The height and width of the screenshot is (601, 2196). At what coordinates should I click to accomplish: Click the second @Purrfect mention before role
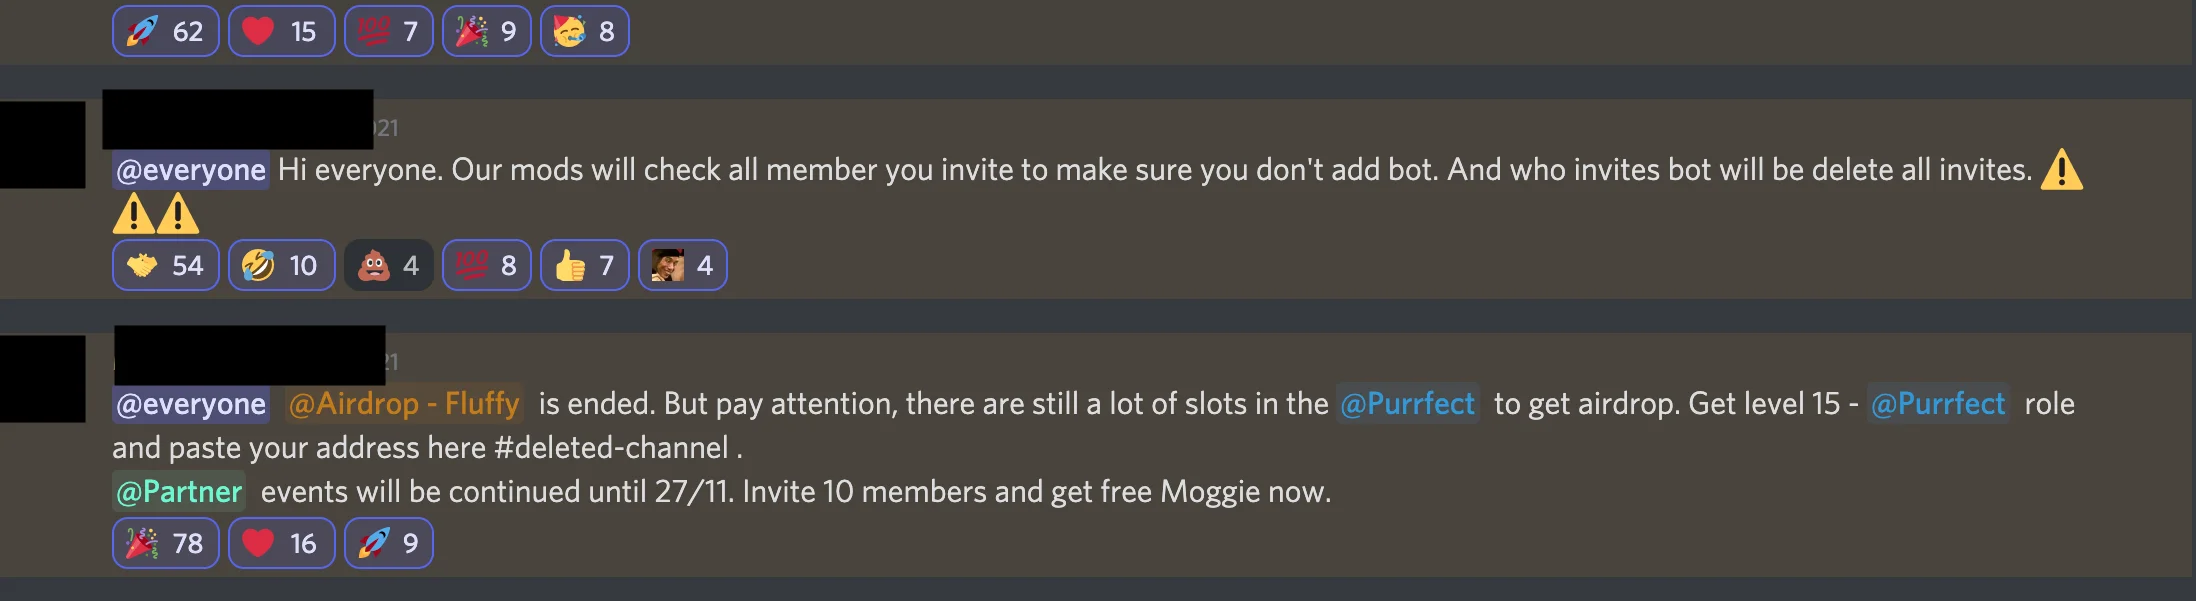[x=1938, y=404]
